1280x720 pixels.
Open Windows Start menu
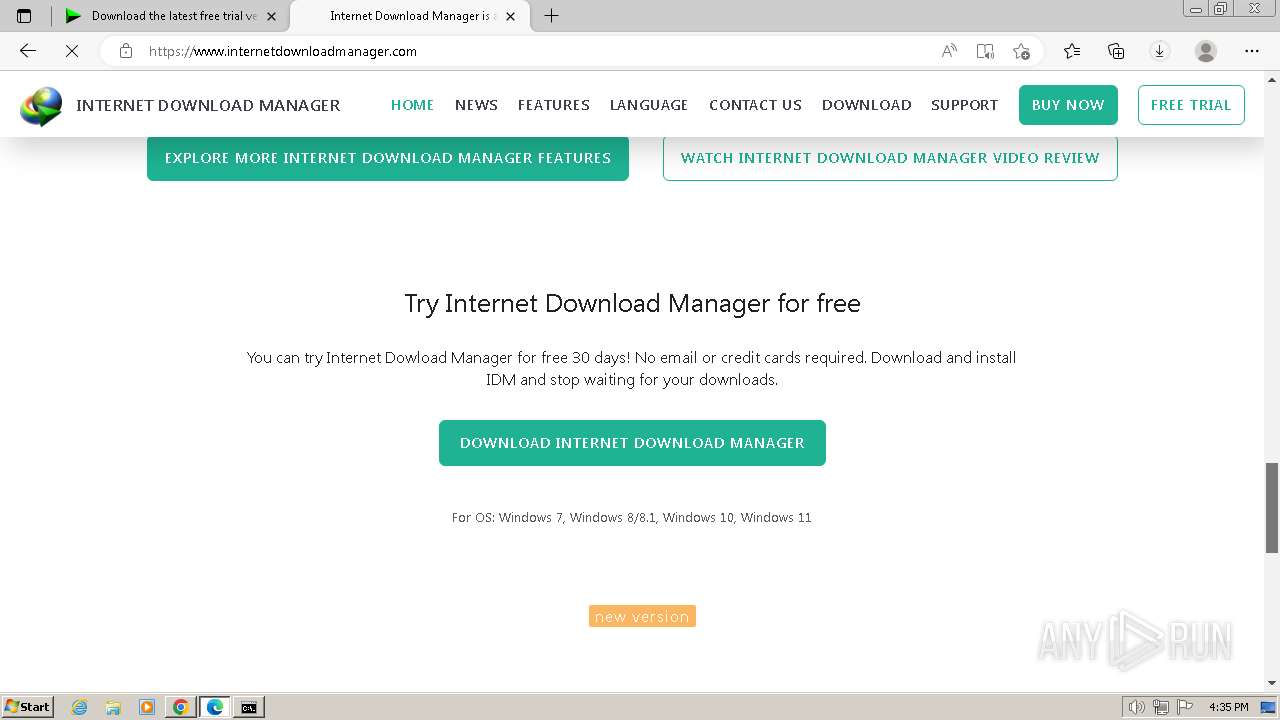coord(27,707)
